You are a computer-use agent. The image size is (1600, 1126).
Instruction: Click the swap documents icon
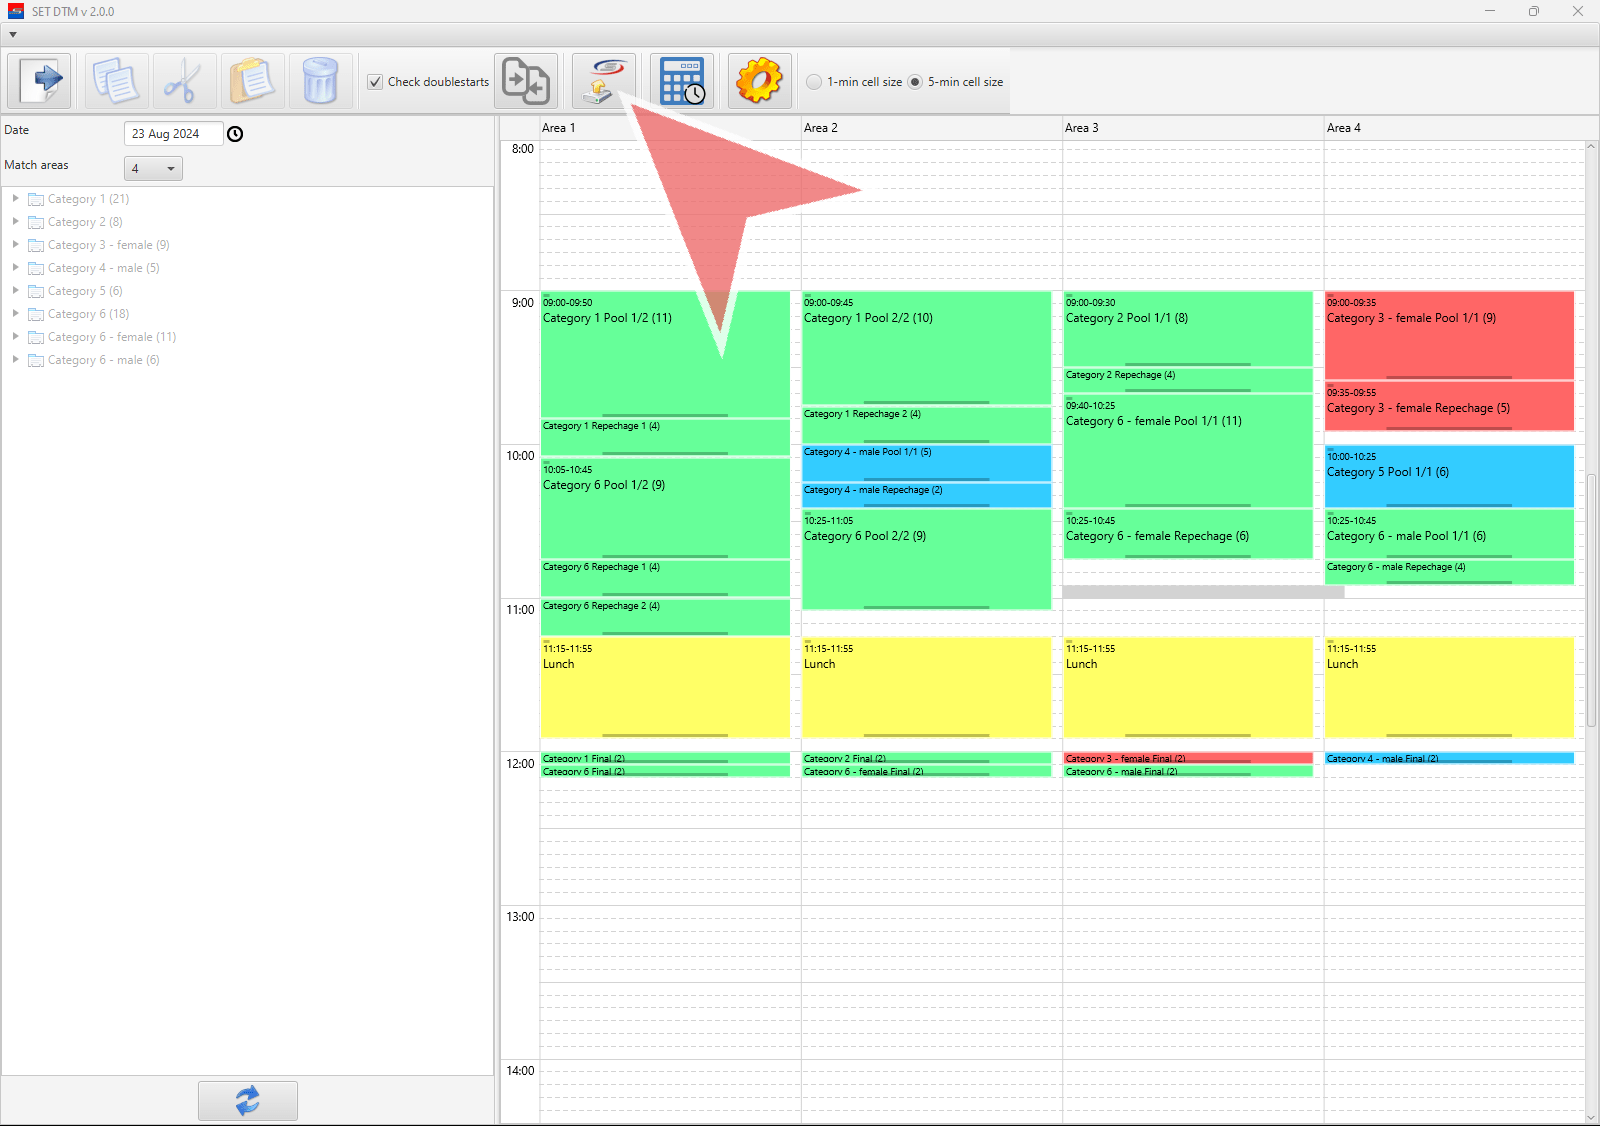click(x=526, y=81)
